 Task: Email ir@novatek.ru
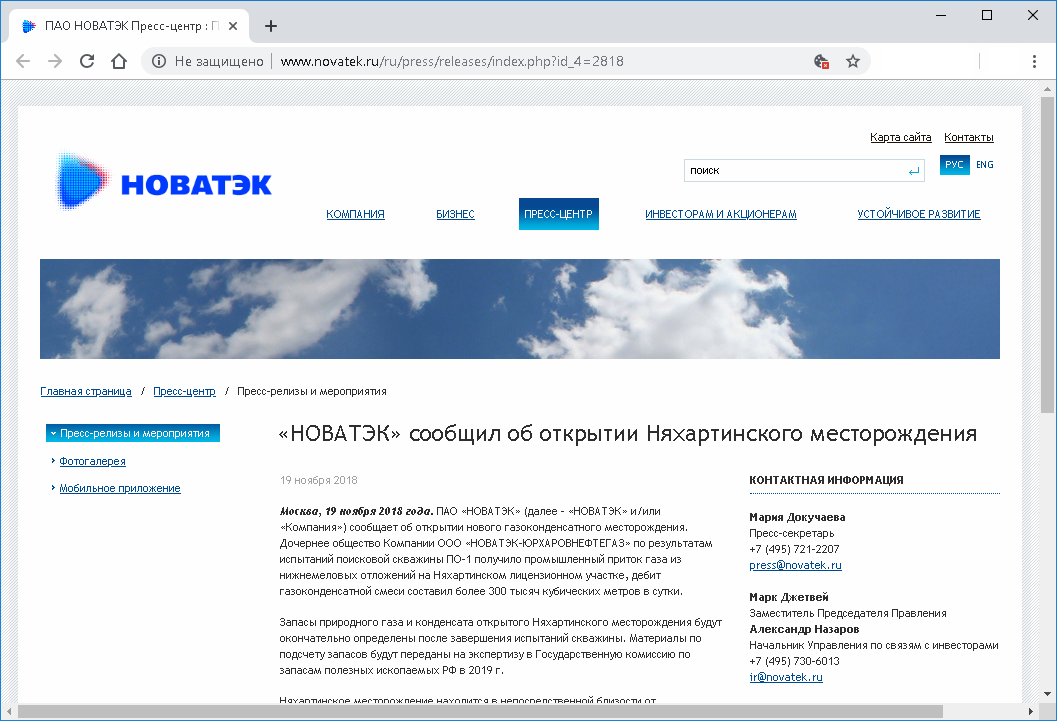[x=786, y=677]
